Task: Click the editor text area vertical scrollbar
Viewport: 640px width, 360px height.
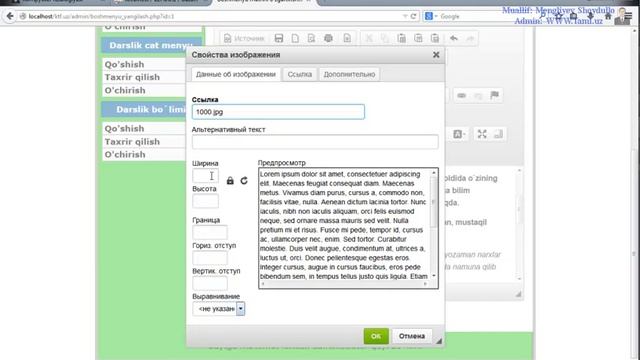Action: point(519,224)
